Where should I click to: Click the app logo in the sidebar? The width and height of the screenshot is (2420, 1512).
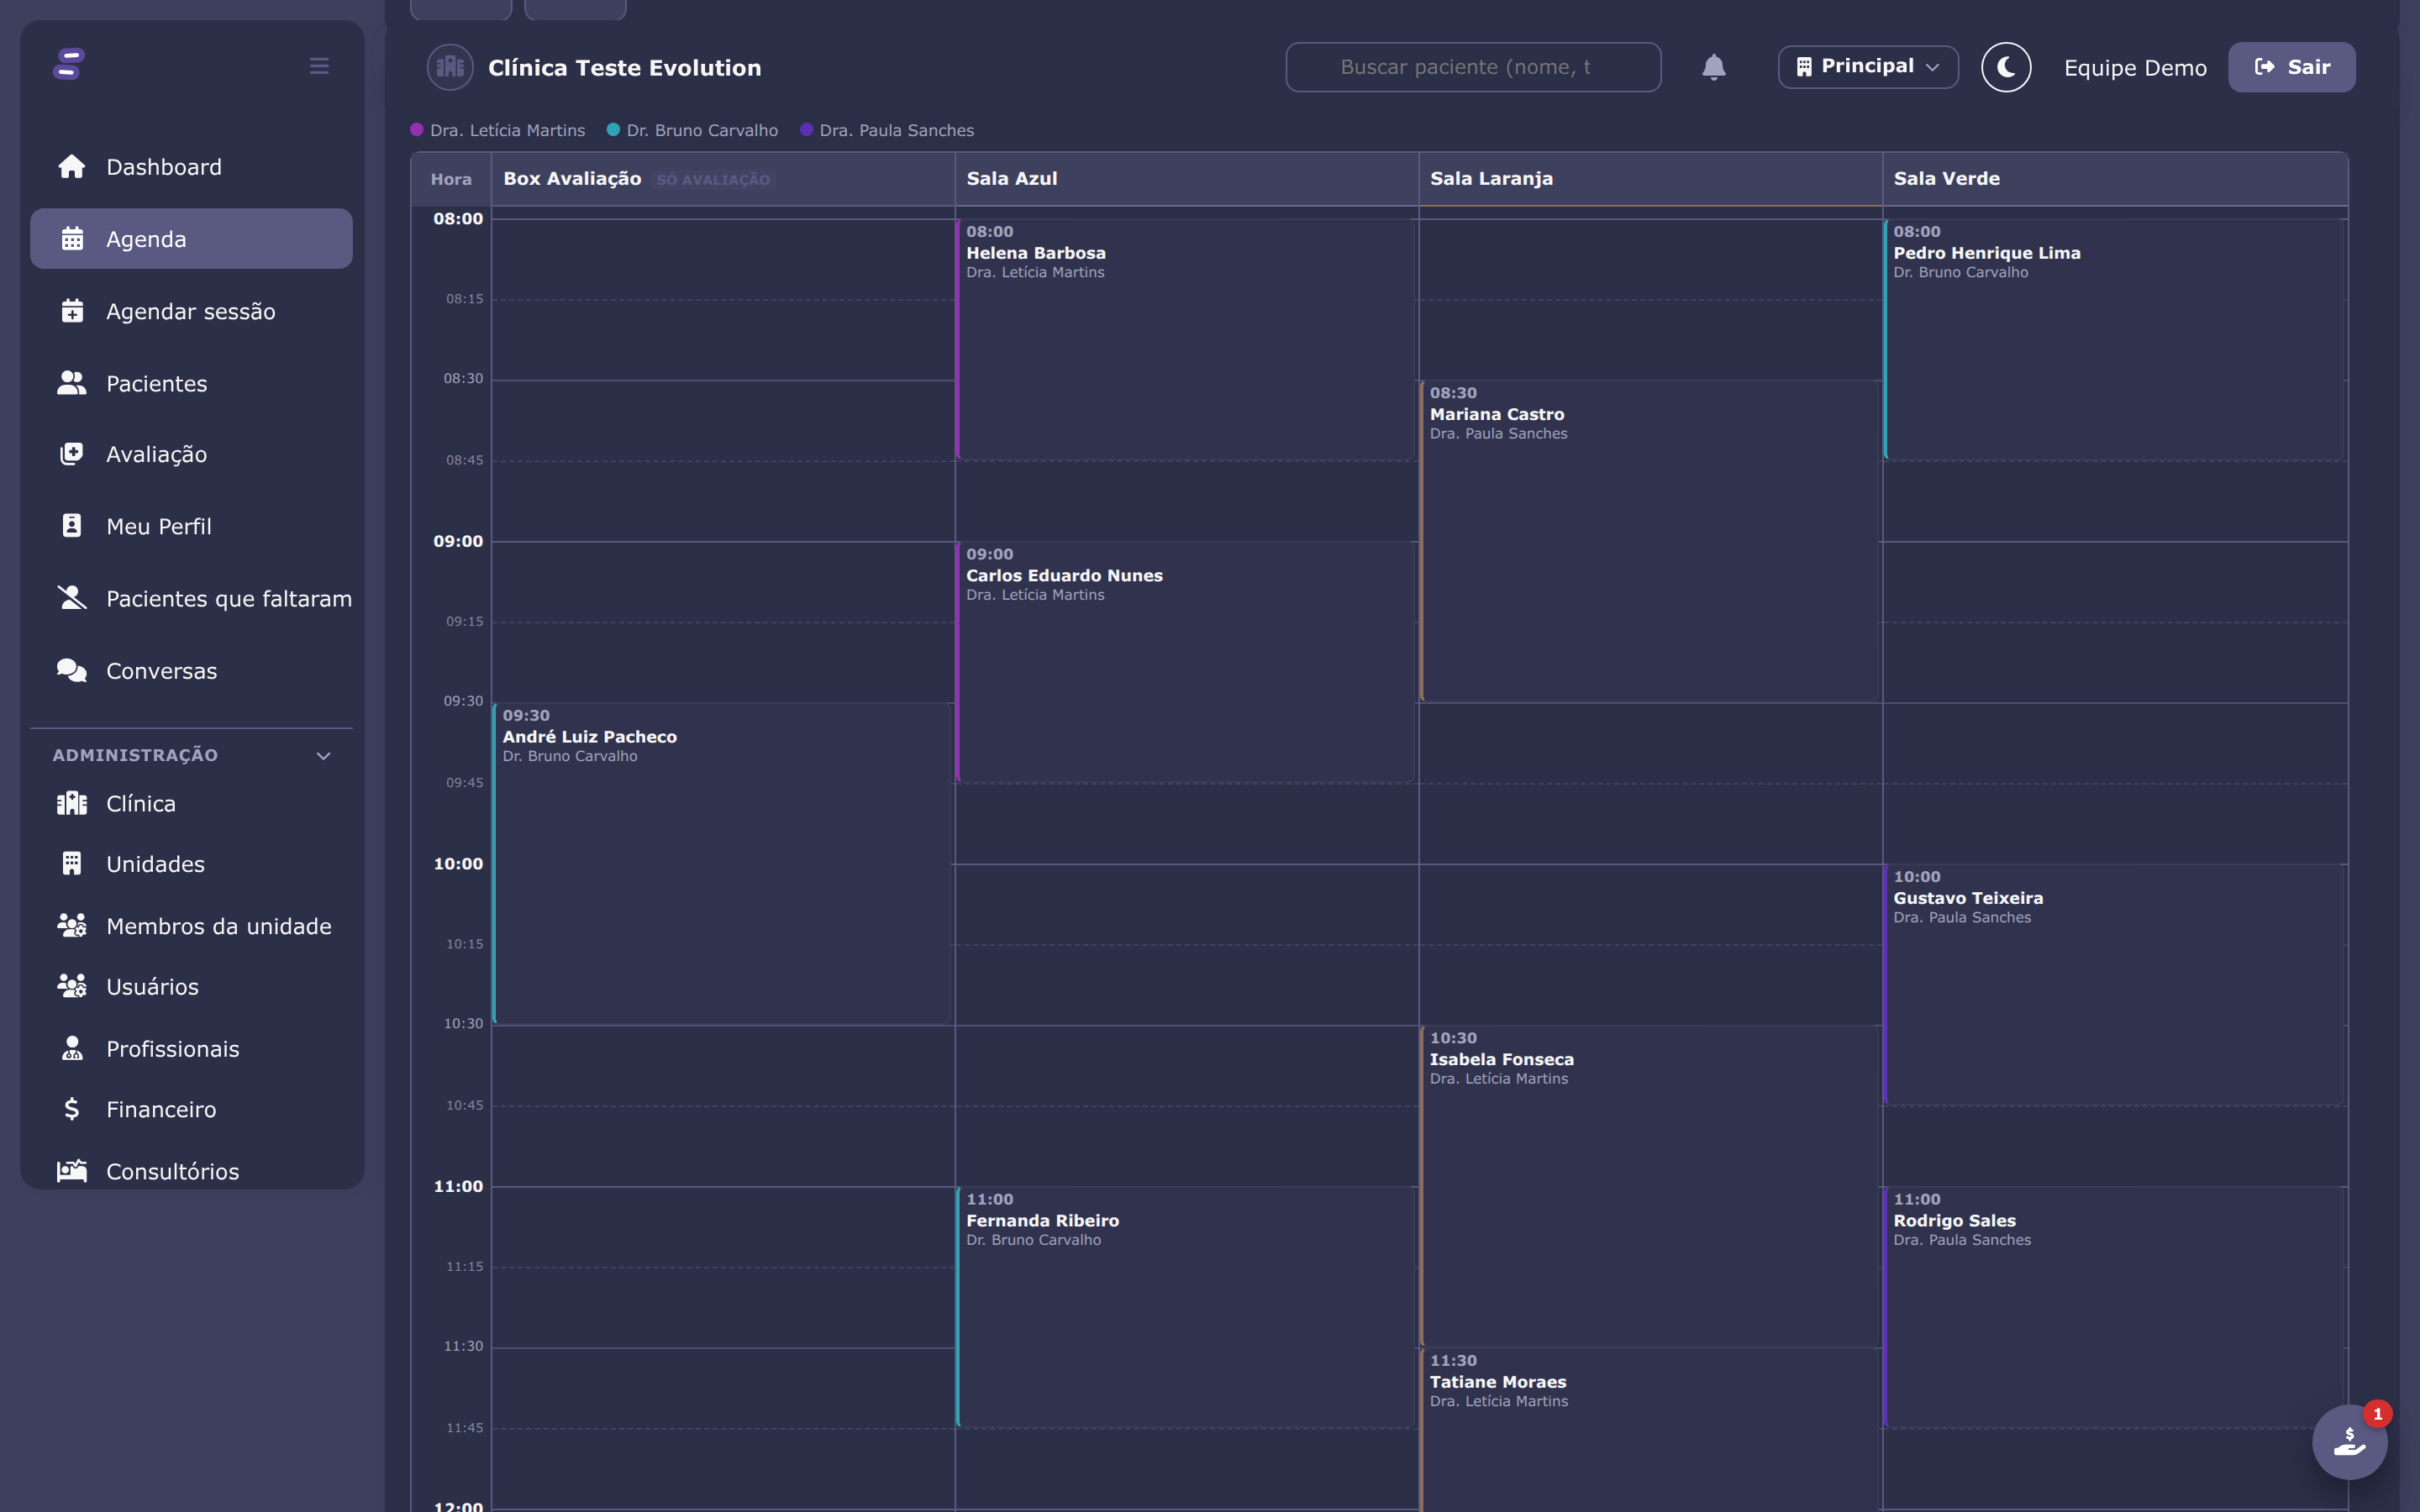[x=69, y=65]
